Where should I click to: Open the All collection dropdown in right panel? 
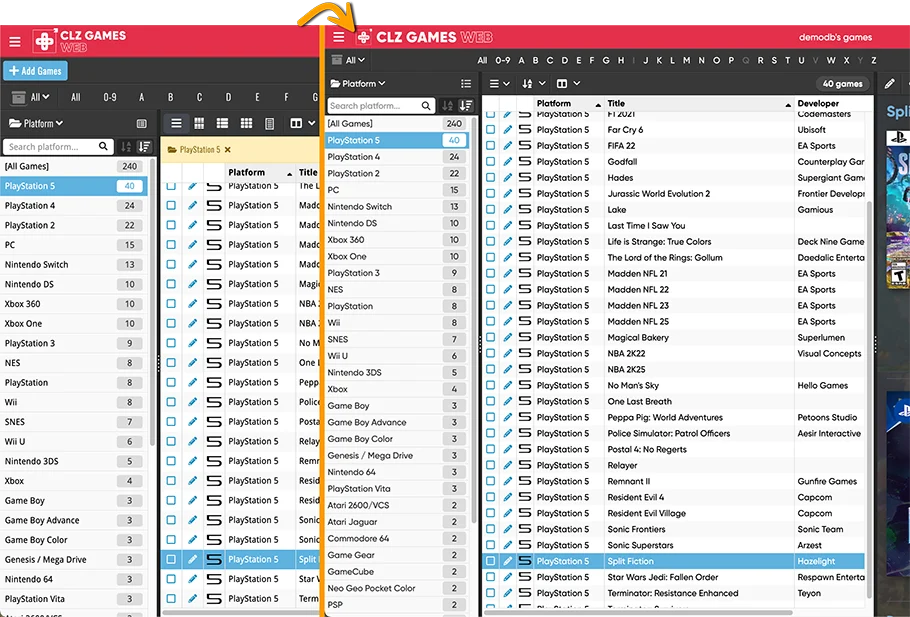pyautogui.click(x=348, y=60)
